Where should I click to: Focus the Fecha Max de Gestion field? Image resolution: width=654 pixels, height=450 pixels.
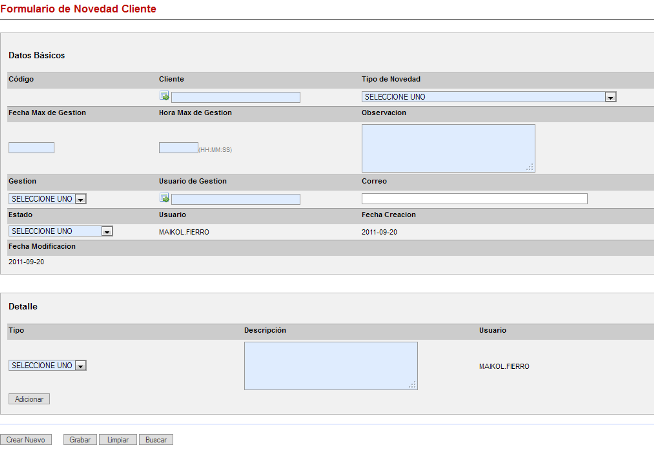[x=31, y=148]
